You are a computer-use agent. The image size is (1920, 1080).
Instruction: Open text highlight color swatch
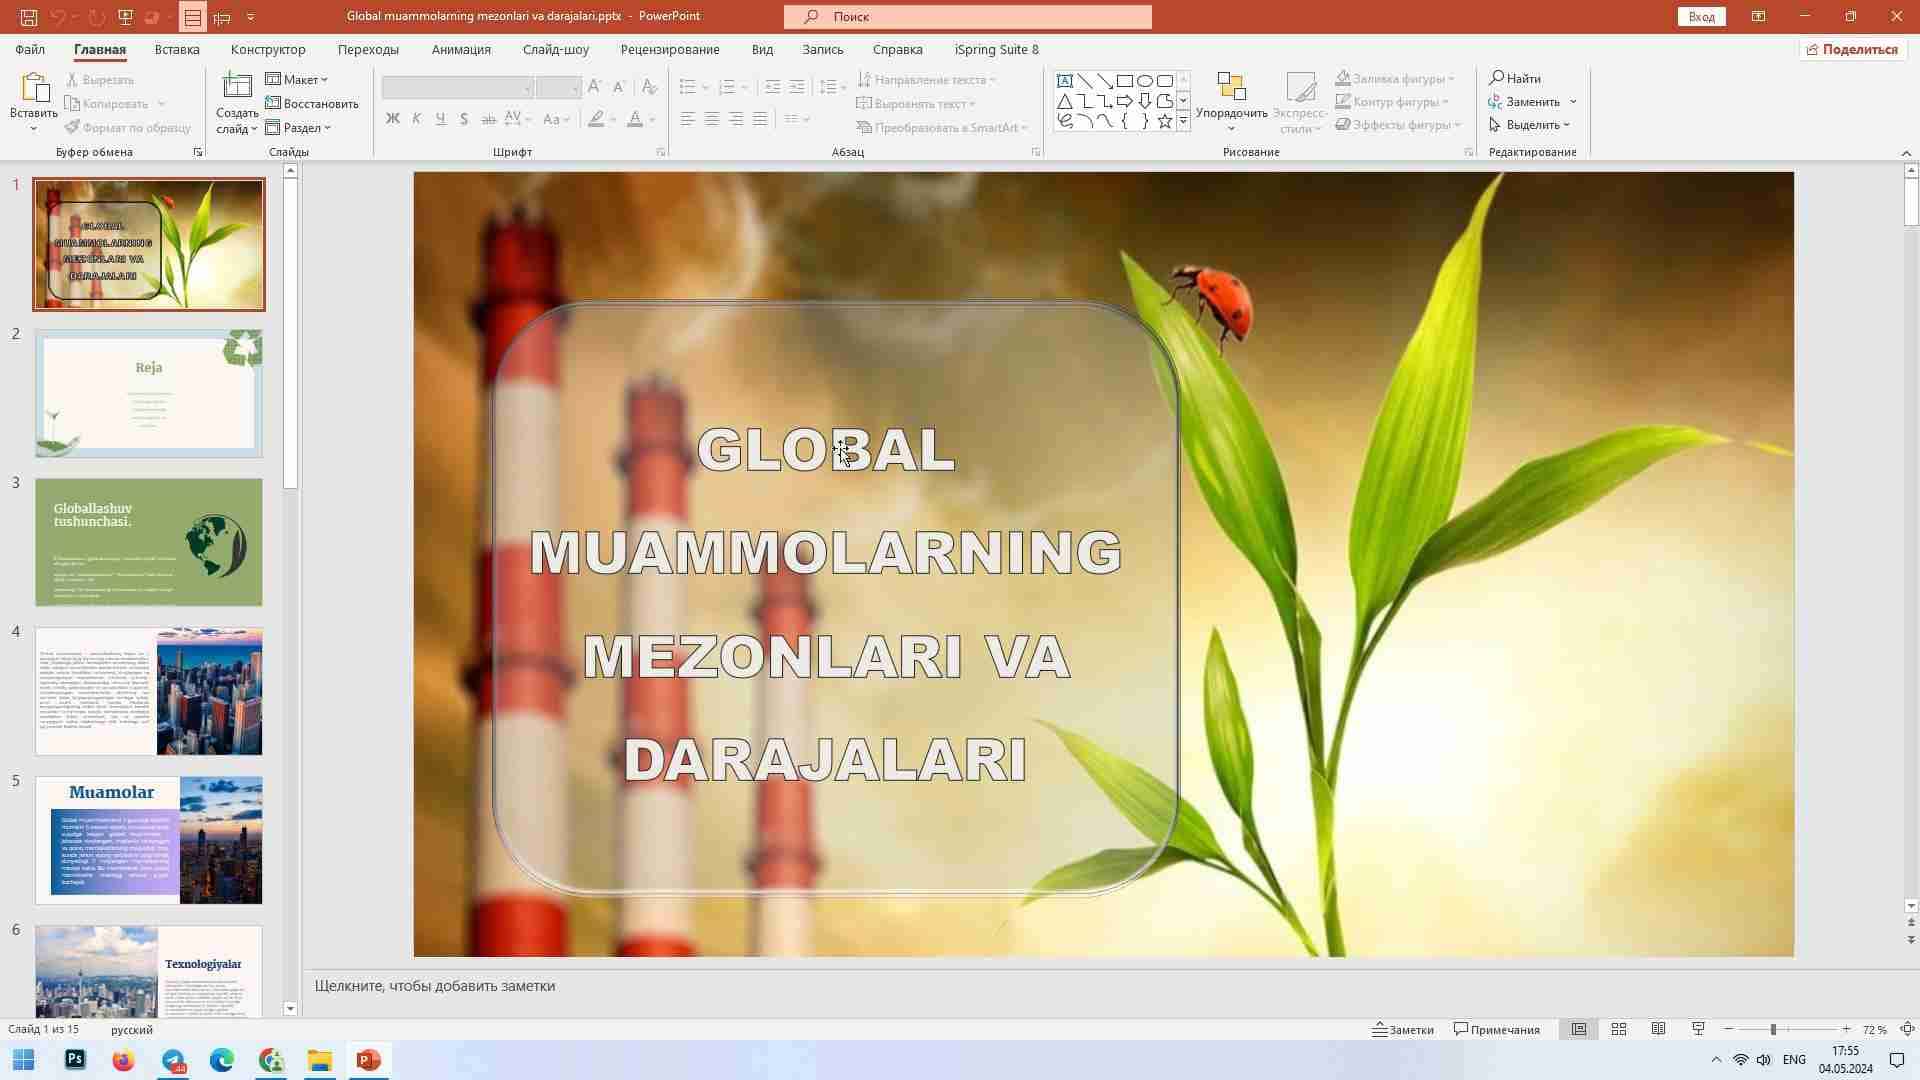coord(596,119)
